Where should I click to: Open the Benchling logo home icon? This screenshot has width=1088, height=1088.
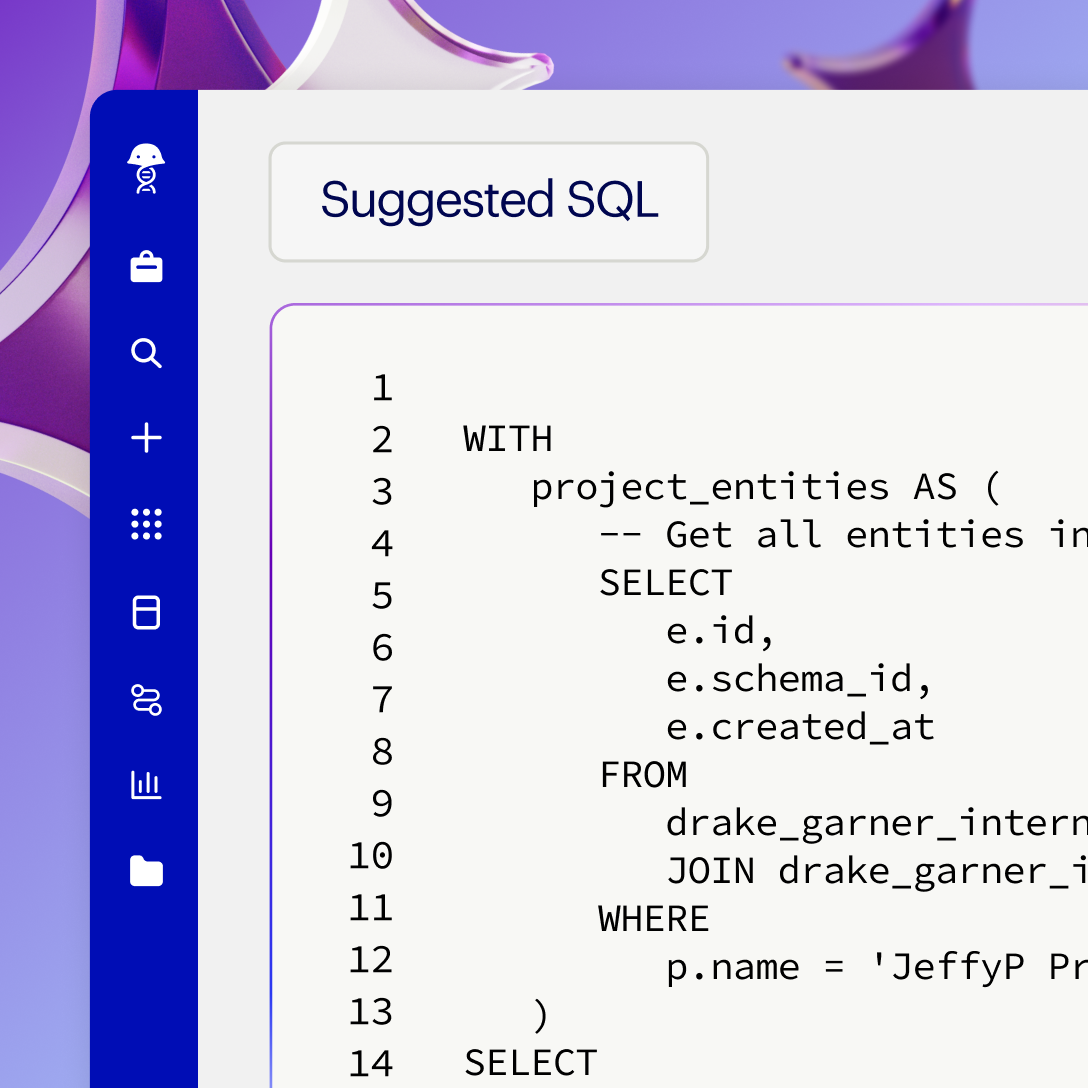(x=146, y=169)
